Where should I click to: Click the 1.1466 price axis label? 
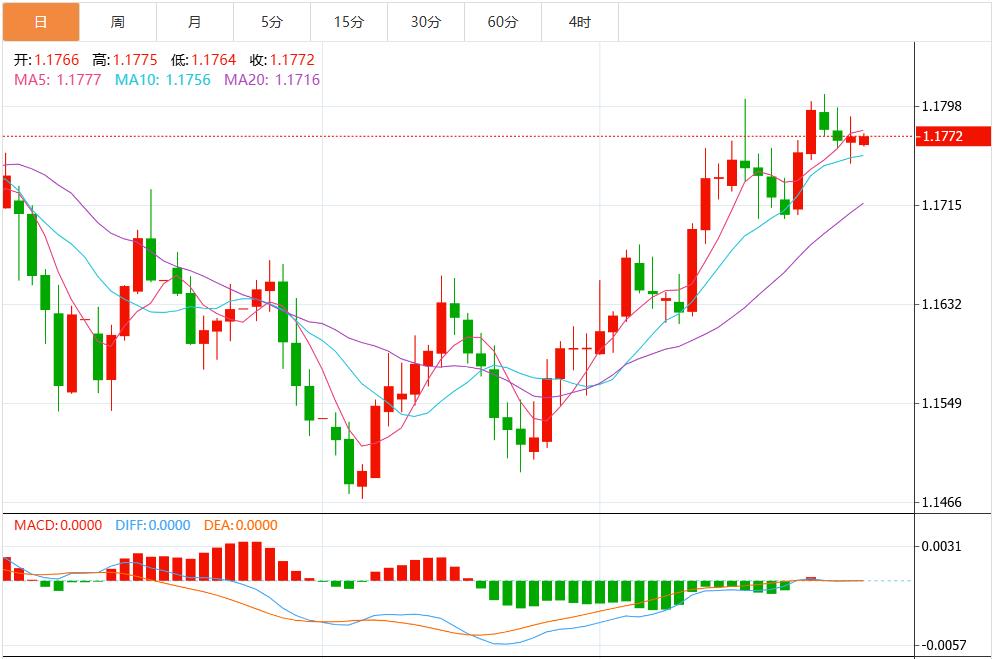(941, 502)
